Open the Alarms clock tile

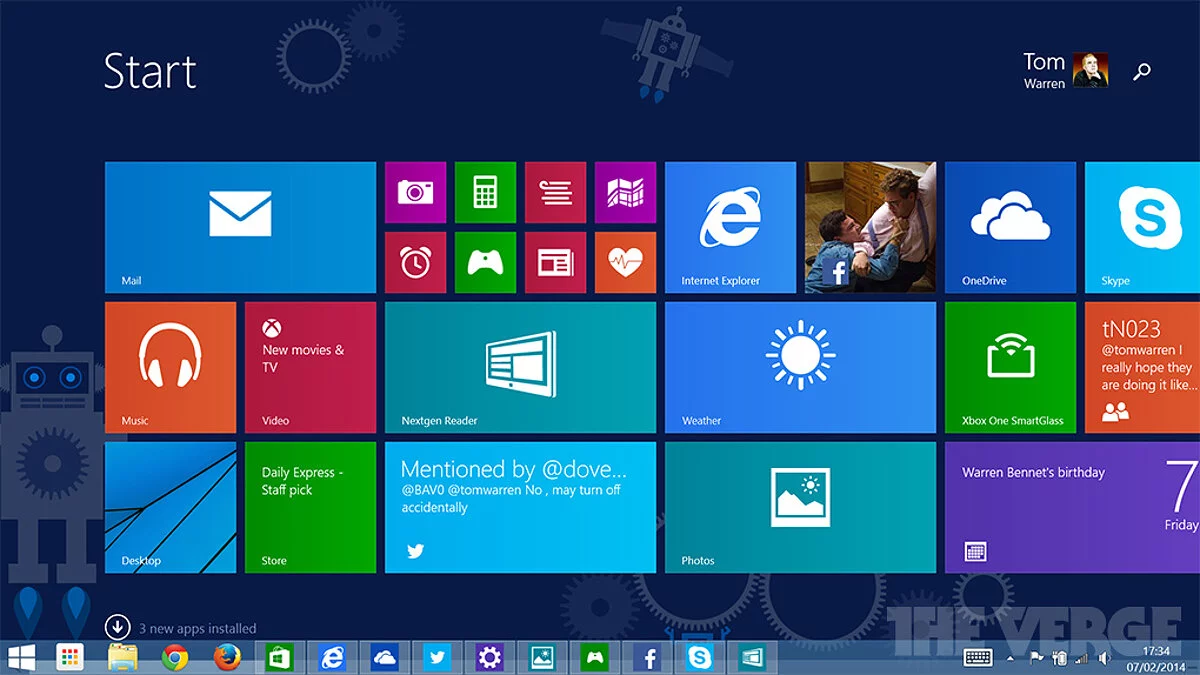[x=415, y=262]
